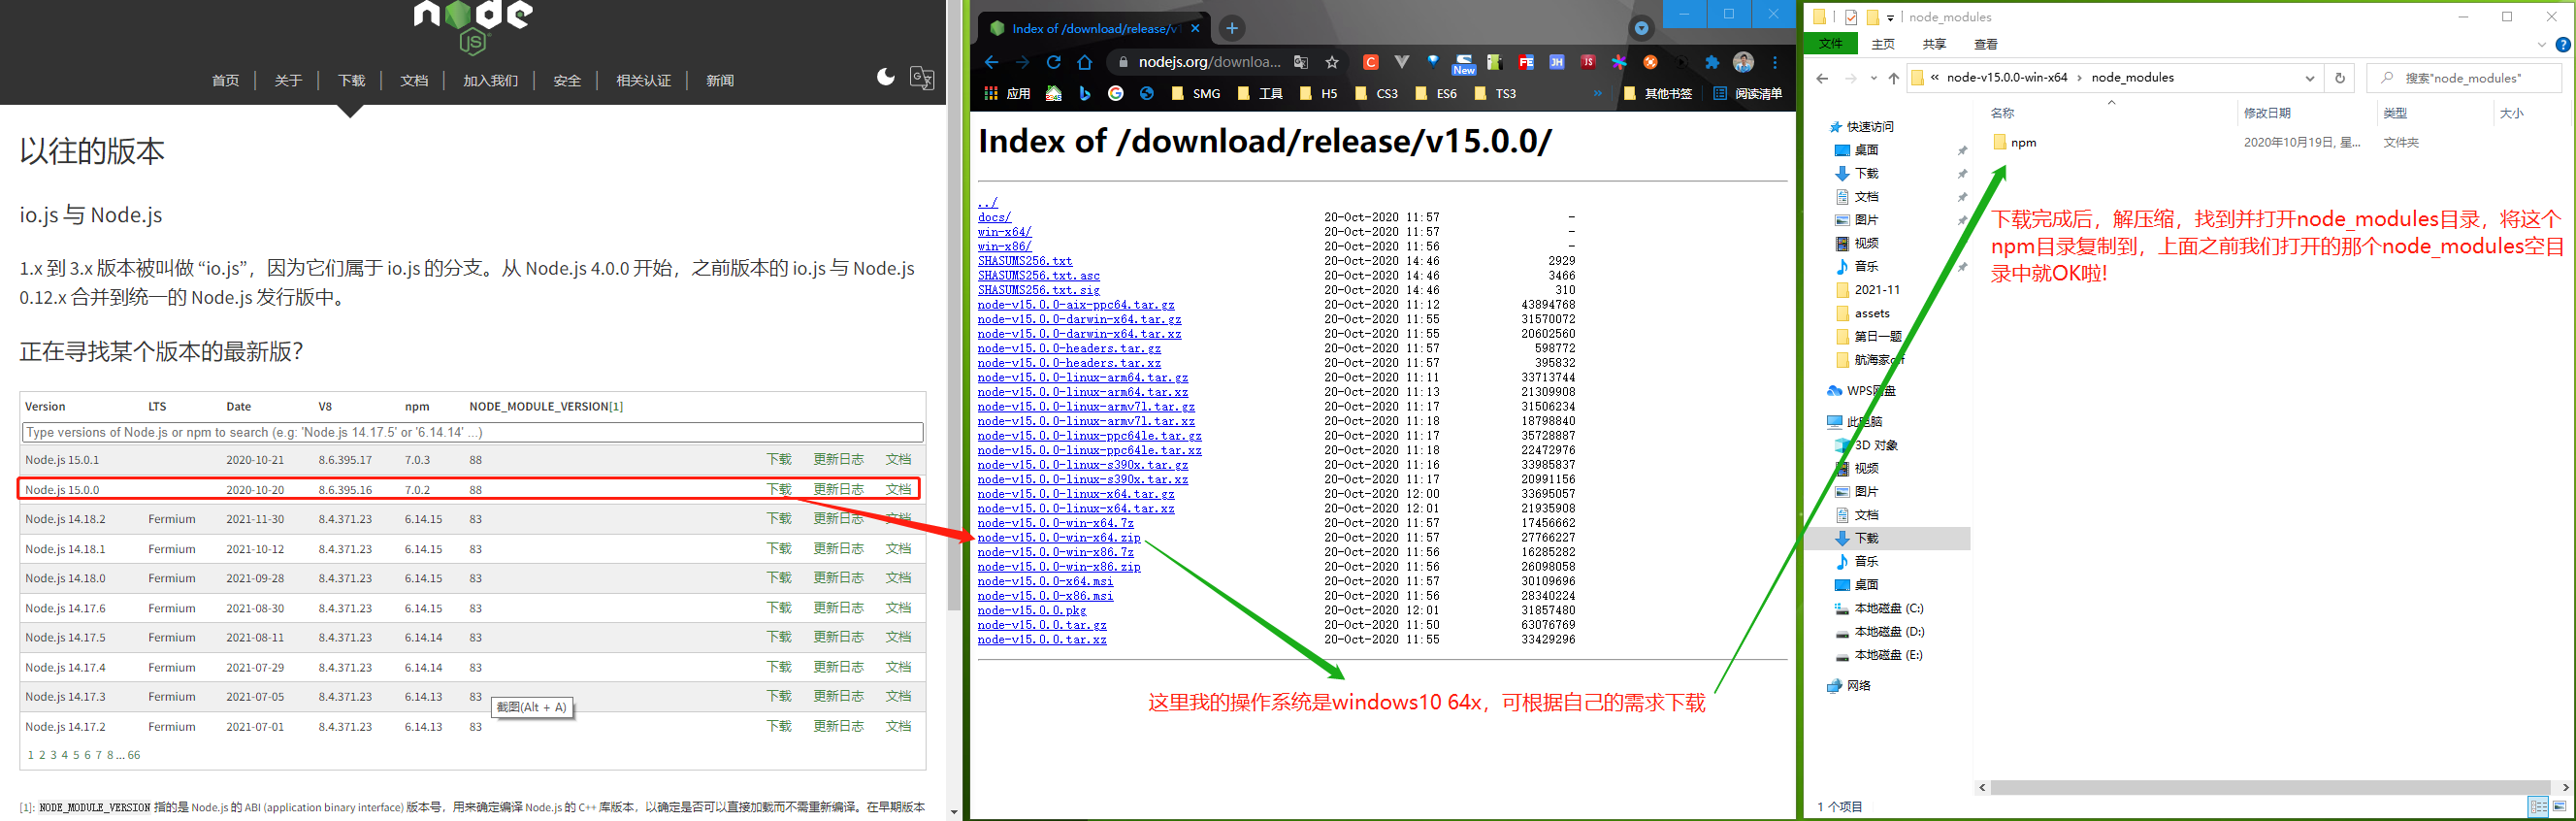Switch to large icons view in Explorer
The height and width of the screenshot is (821, 2576).
tap(2560, 806)
